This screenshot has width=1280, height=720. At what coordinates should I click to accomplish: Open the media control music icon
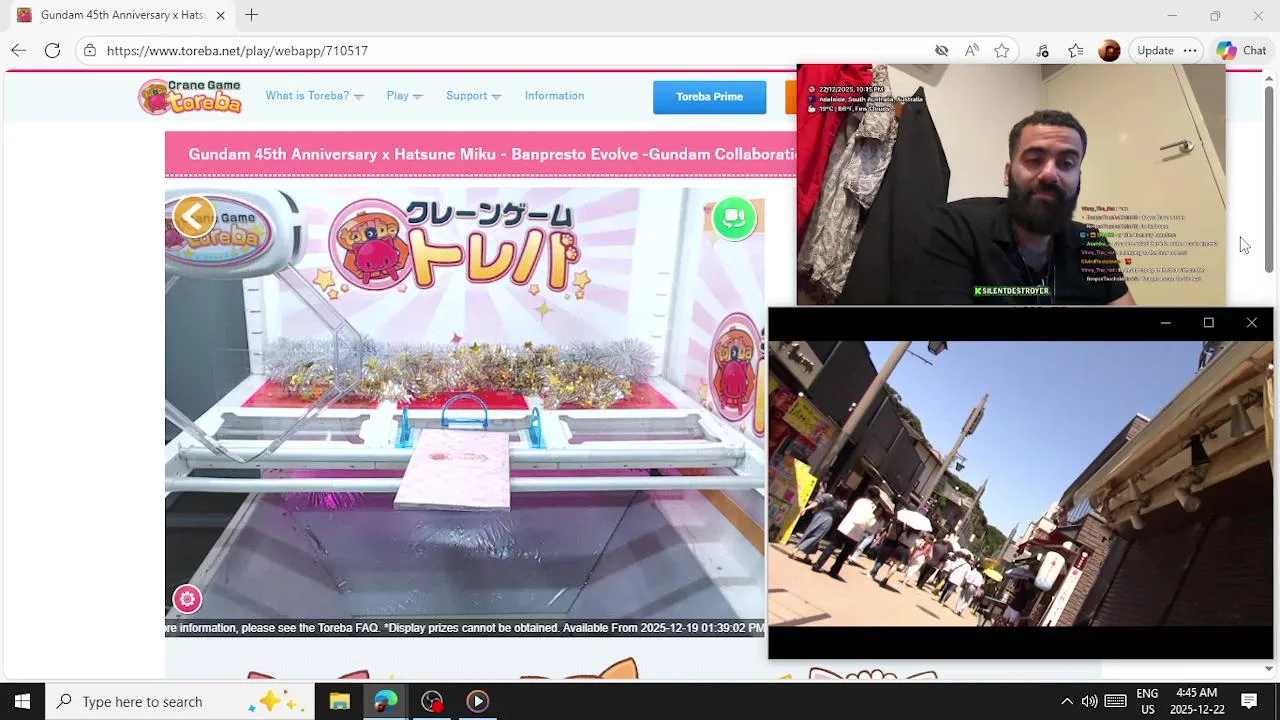point(1043,50)
